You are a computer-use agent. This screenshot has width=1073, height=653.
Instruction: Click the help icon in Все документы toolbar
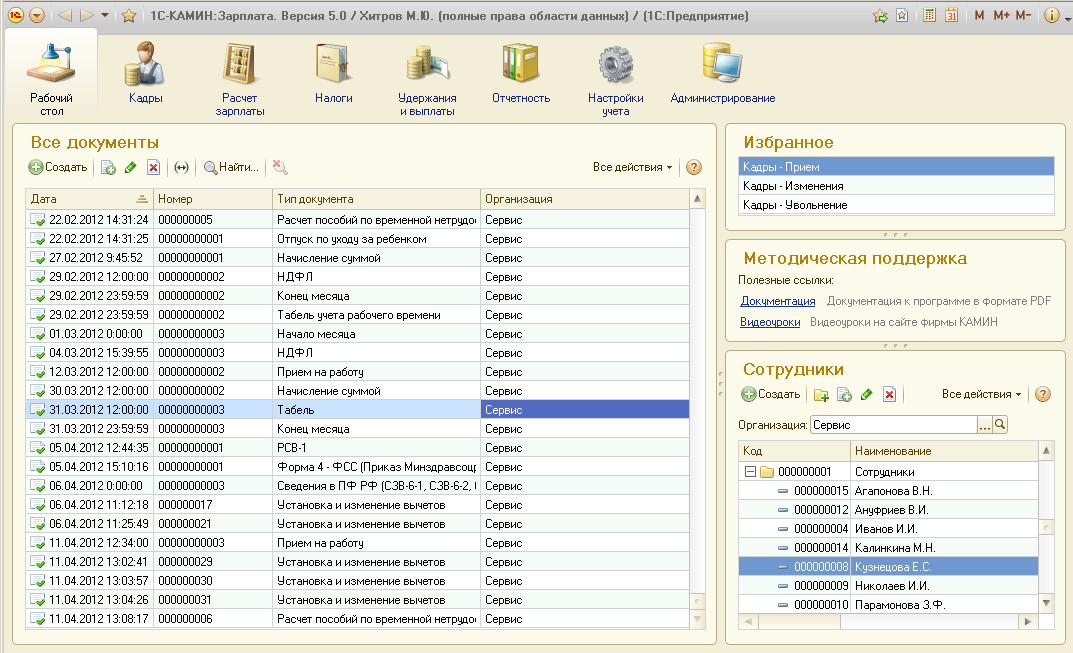tap(694, 167)
